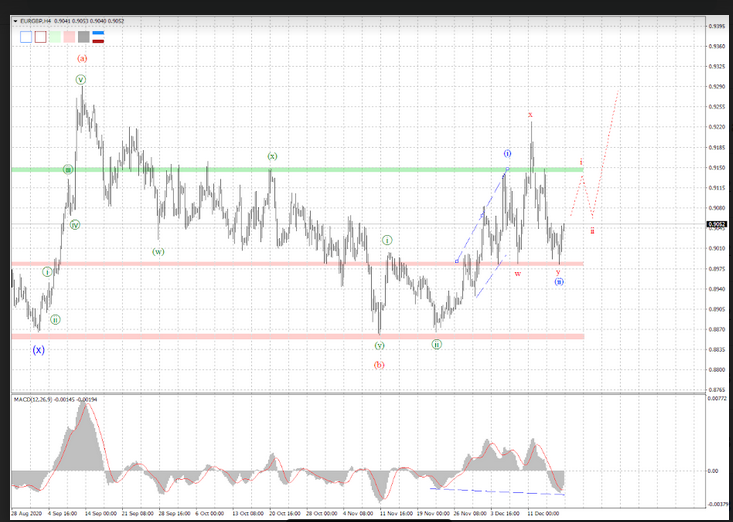Click the red (b) wave label
This screenshot has height=522, width=733.
click(379, 365)
